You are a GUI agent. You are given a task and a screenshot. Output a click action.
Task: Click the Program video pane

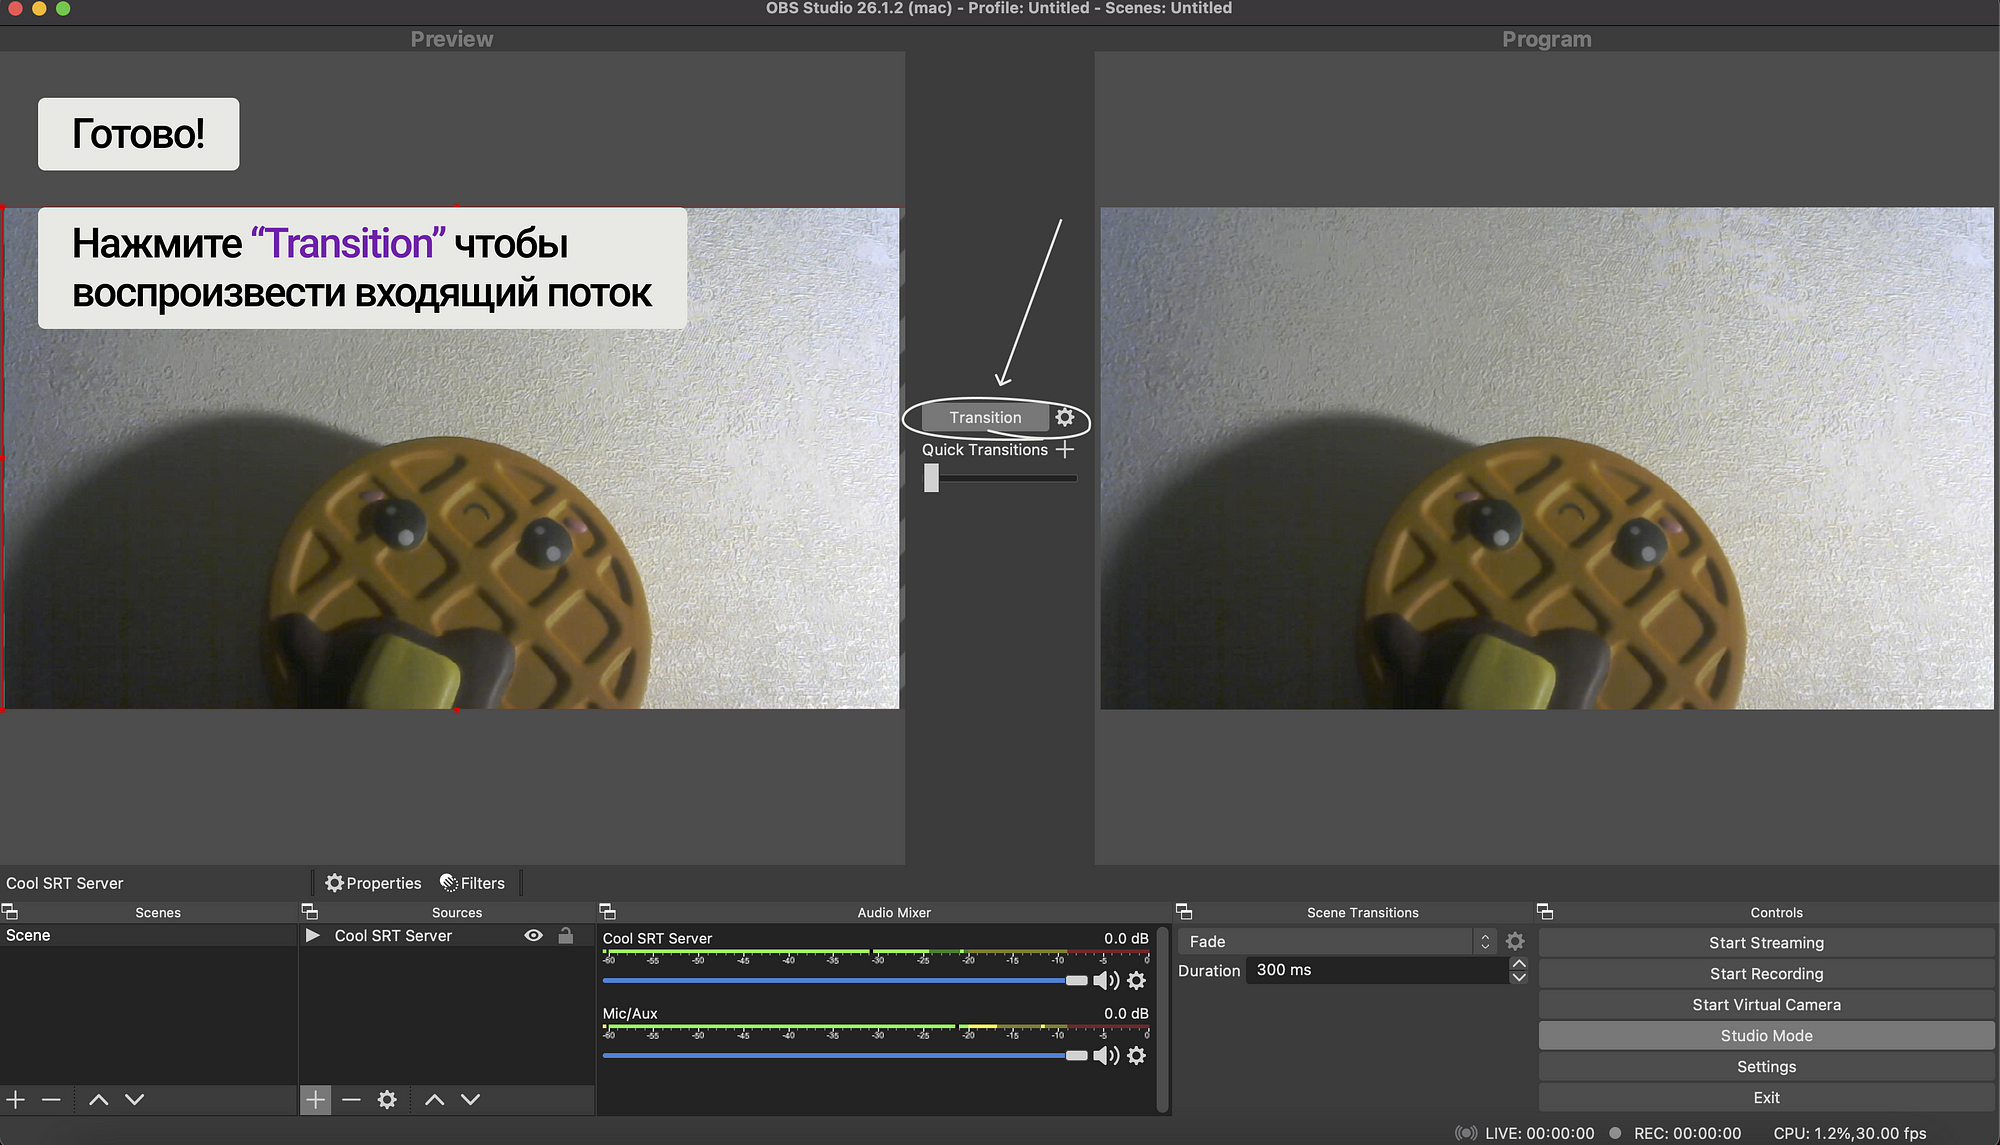pyautogui.click(x=1547, y=458)
